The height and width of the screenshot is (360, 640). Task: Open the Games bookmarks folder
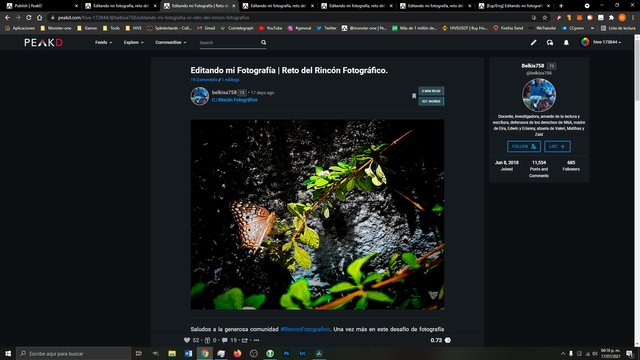click(x=87, y=28)
